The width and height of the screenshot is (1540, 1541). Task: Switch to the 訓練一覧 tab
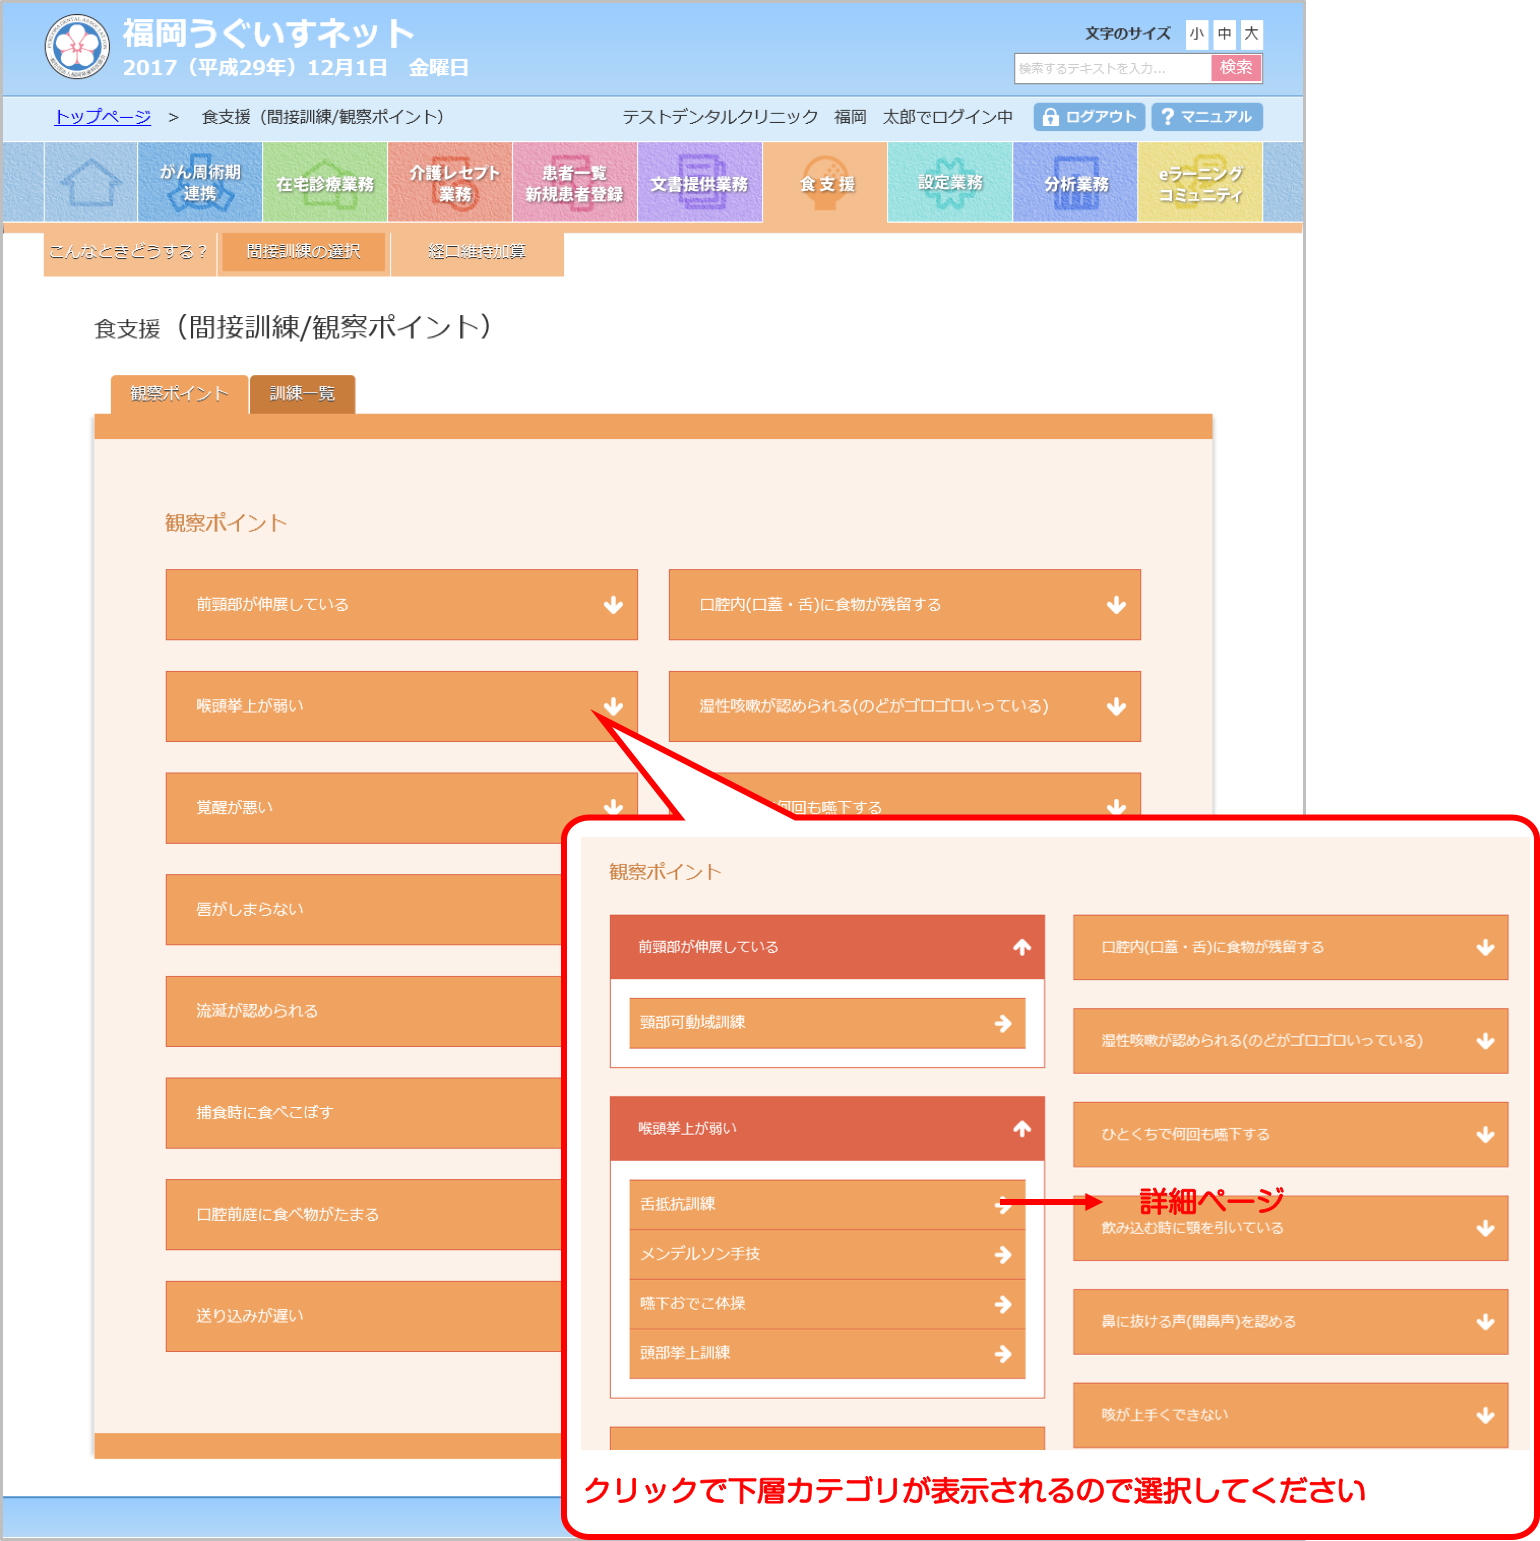302,394
